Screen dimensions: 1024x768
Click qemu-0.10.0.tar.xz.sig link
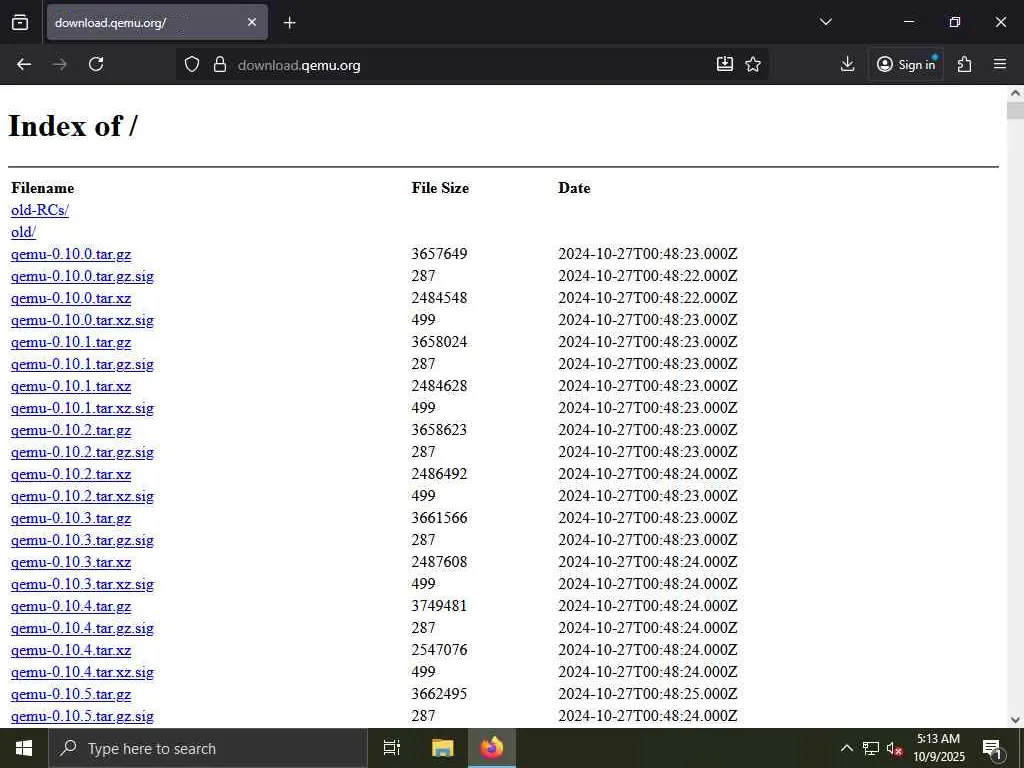pos(82,320)
